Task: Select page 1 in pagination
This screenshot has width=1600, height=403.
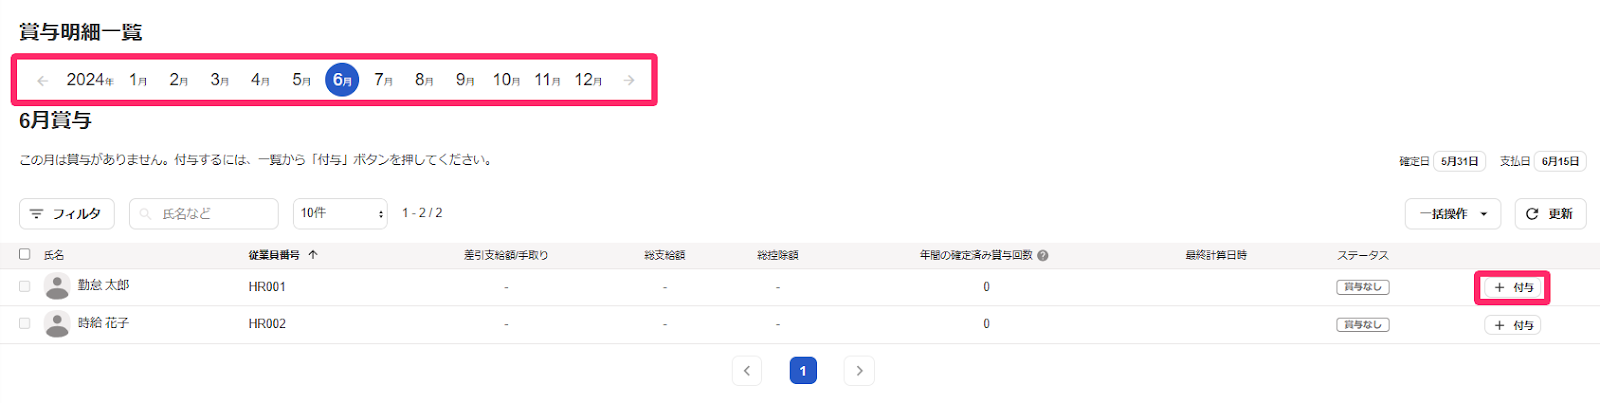Action: coord(803,371)
